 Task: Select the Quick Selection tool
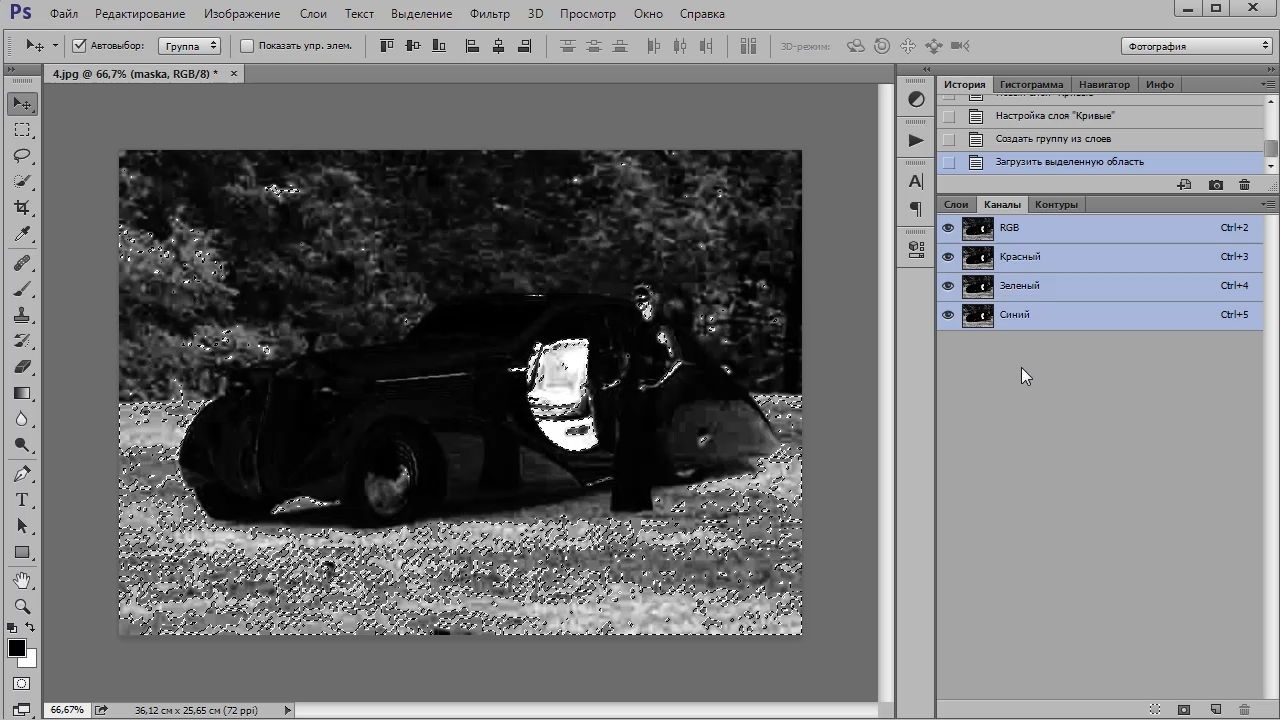click(22, 182)
